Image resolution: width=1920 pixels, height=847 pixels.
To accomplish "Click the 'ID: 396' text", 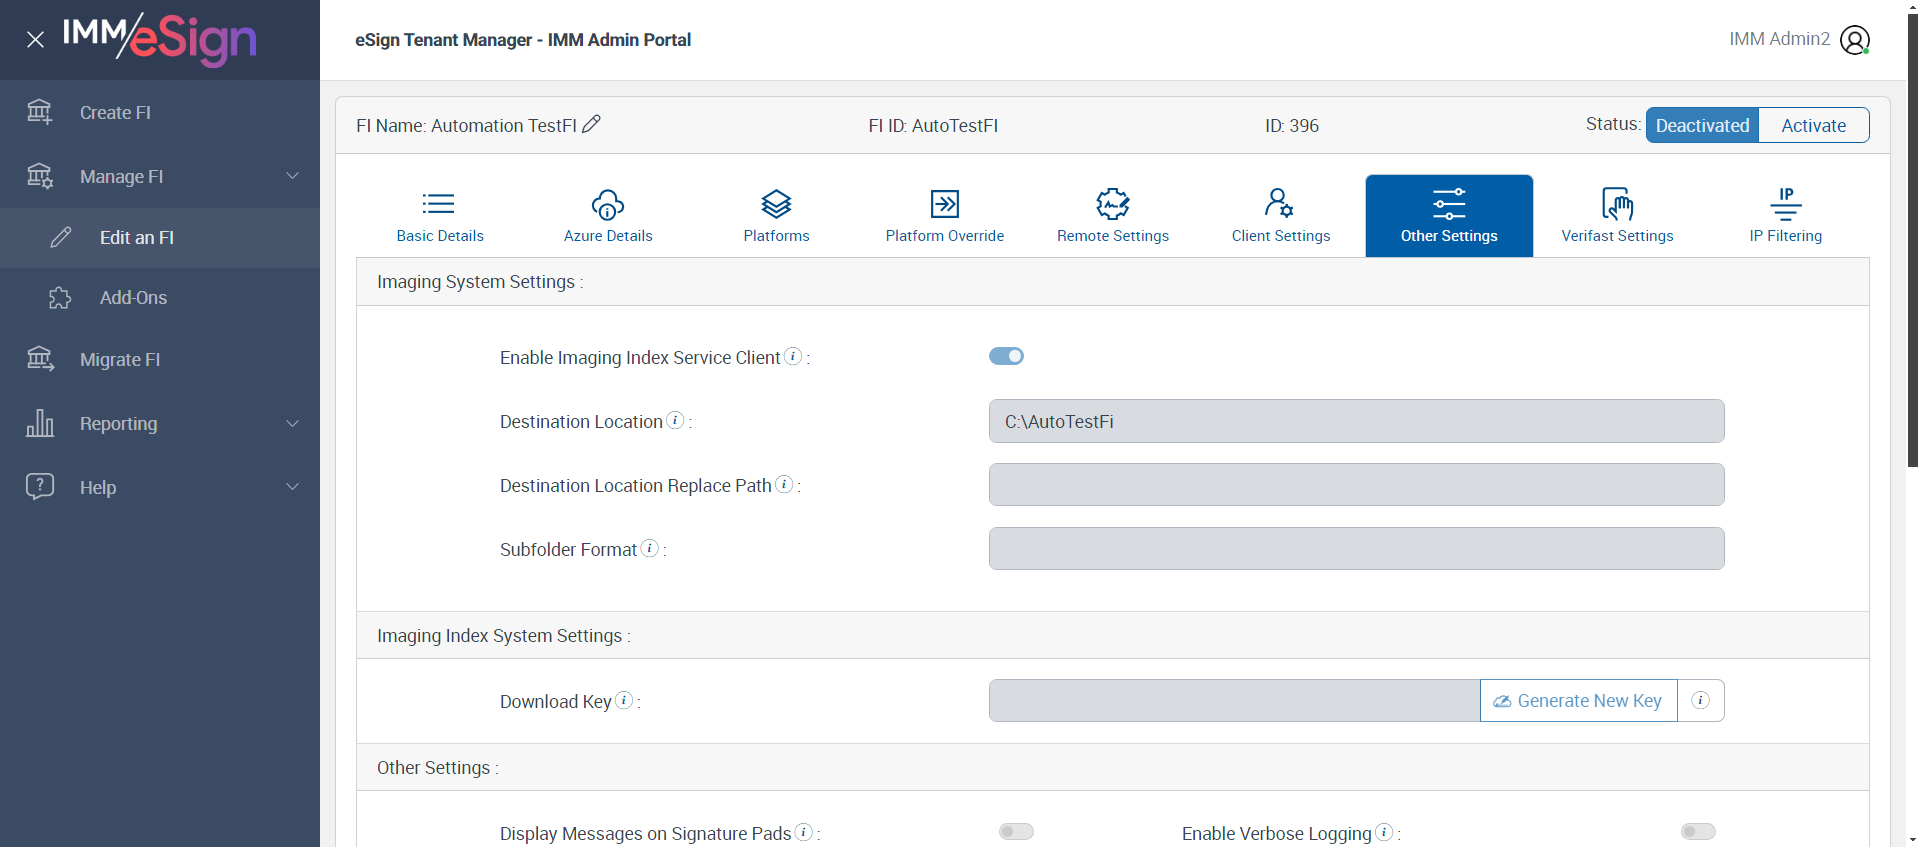I will (x=1292, y=126).
